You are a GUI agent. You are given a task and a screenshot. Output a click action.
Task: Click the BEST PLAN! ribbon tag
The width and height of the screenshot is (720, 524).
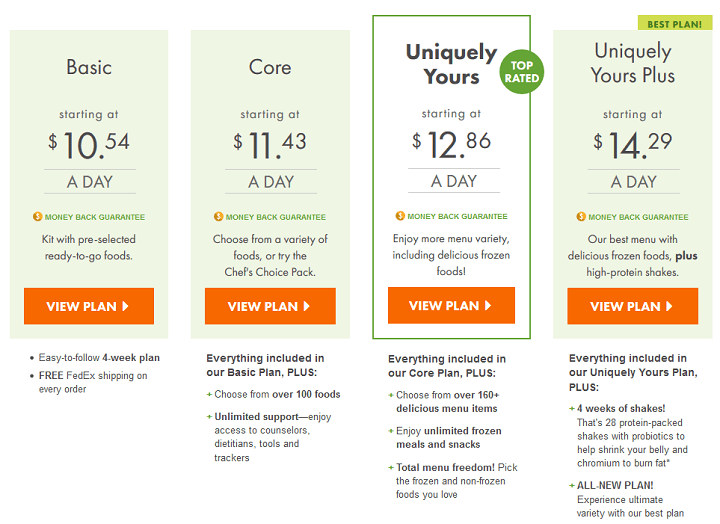pyautogui.click(x=675, y=24)
